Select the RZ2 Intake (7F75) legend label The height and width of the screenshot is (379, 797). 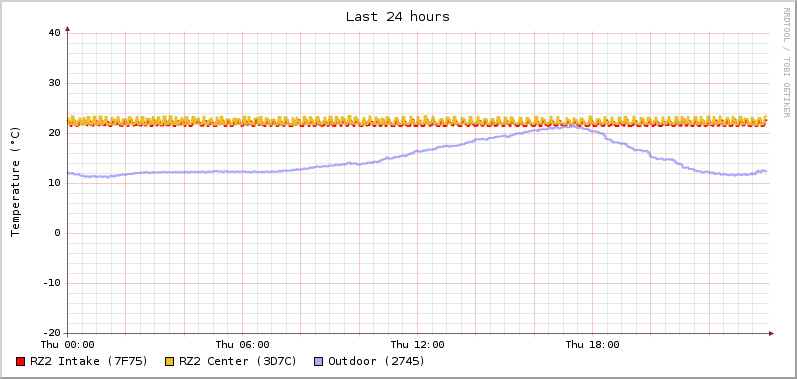(x=88, y=361)
